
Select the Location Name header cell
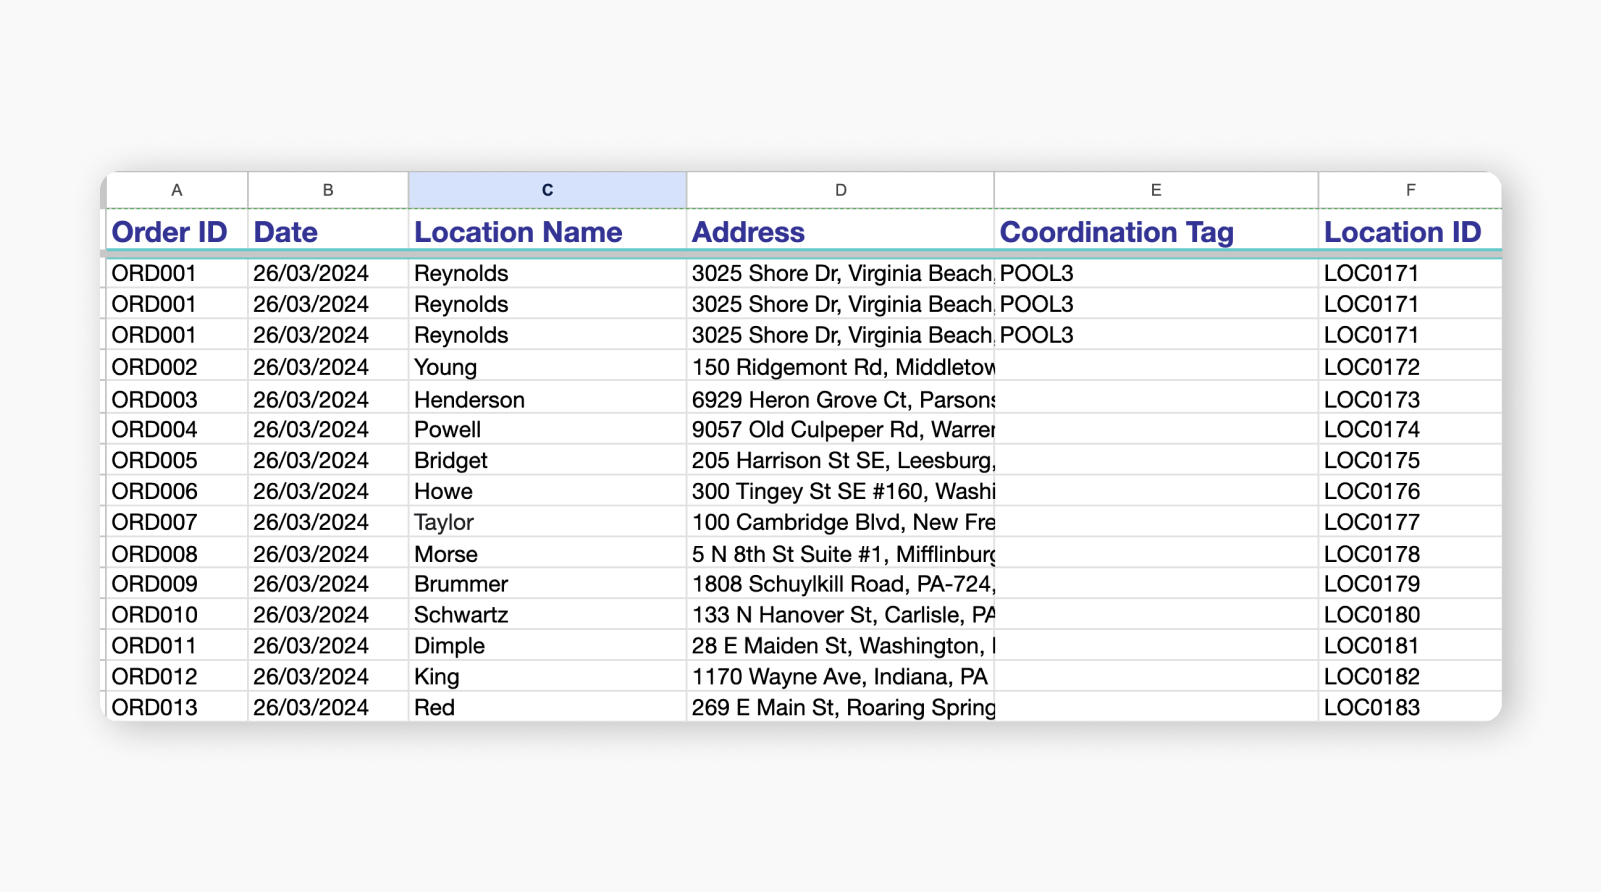(x=518, y=232)
